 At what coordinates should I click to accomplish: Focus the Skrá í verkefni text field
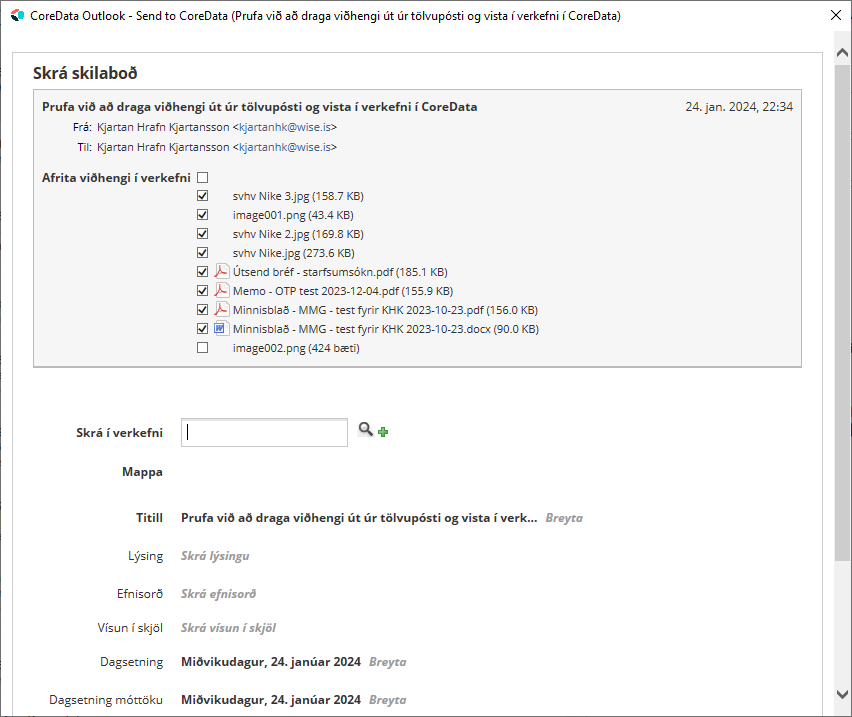(264, 433)
